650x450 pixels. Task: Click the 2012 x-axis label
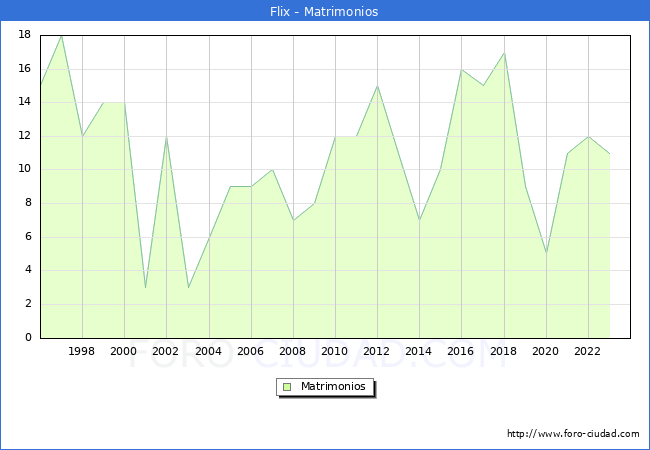coord(377,352)
